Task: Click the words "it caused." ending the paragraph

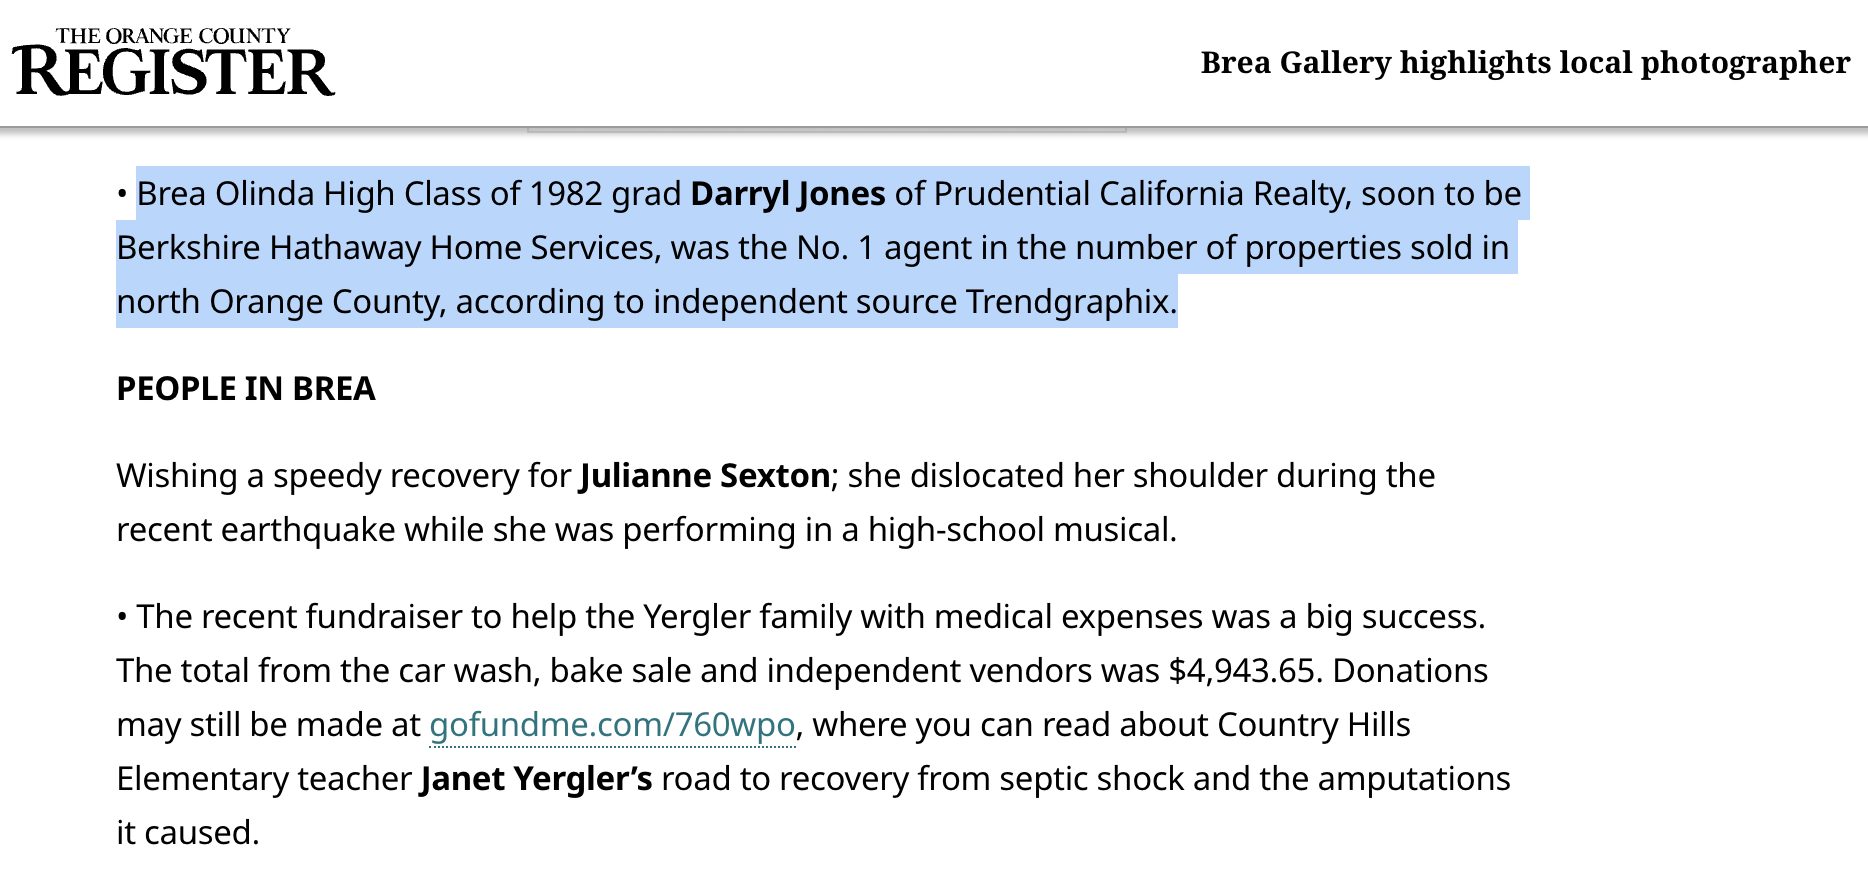Action: coord(187,832)
